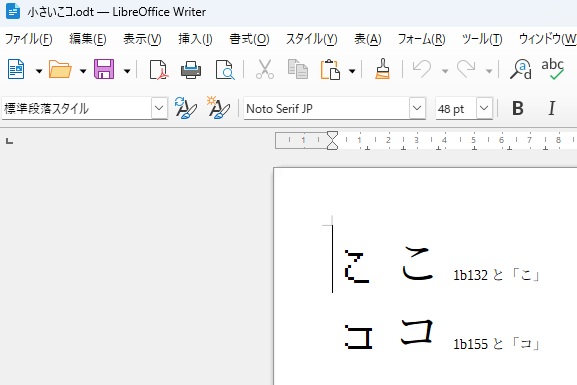Click the Cut scissors icon

click(265, 69)
